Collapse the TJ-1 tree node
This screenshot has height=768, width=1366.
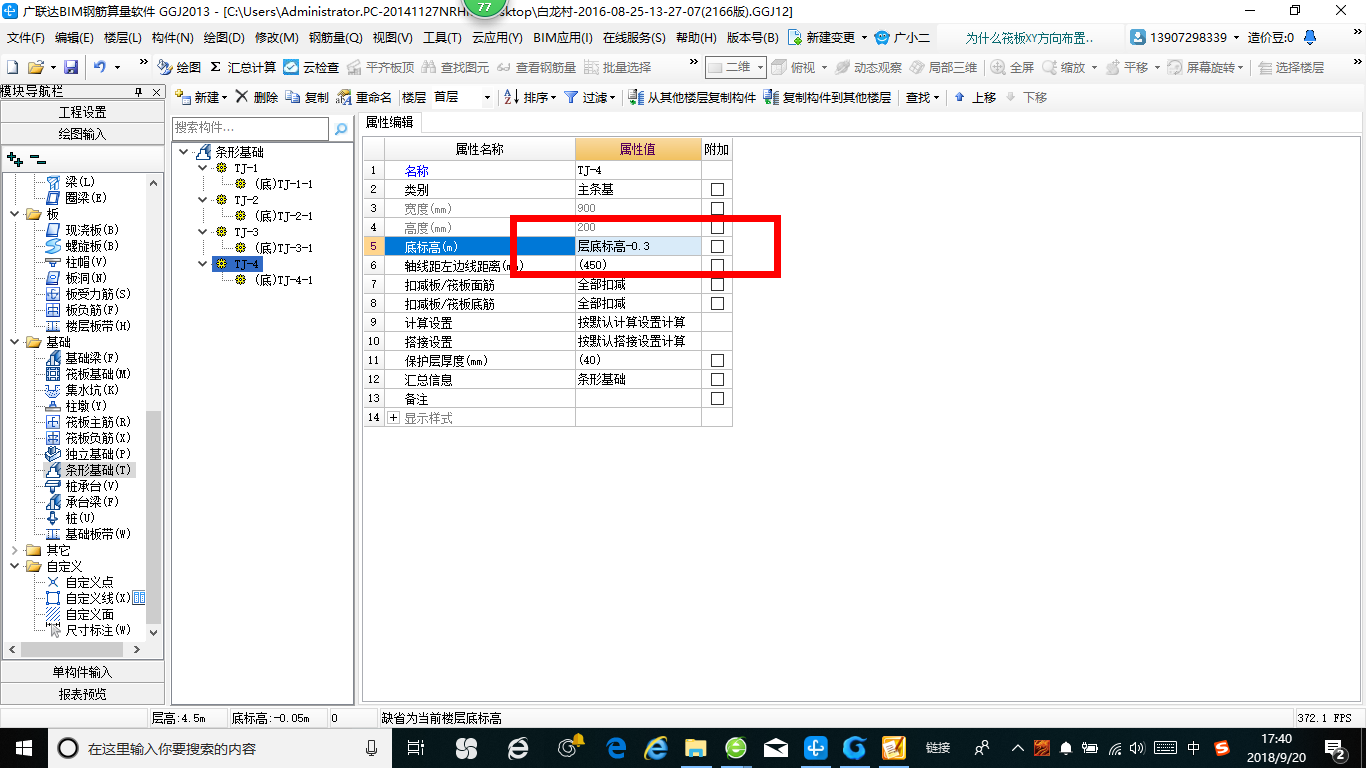204,168
